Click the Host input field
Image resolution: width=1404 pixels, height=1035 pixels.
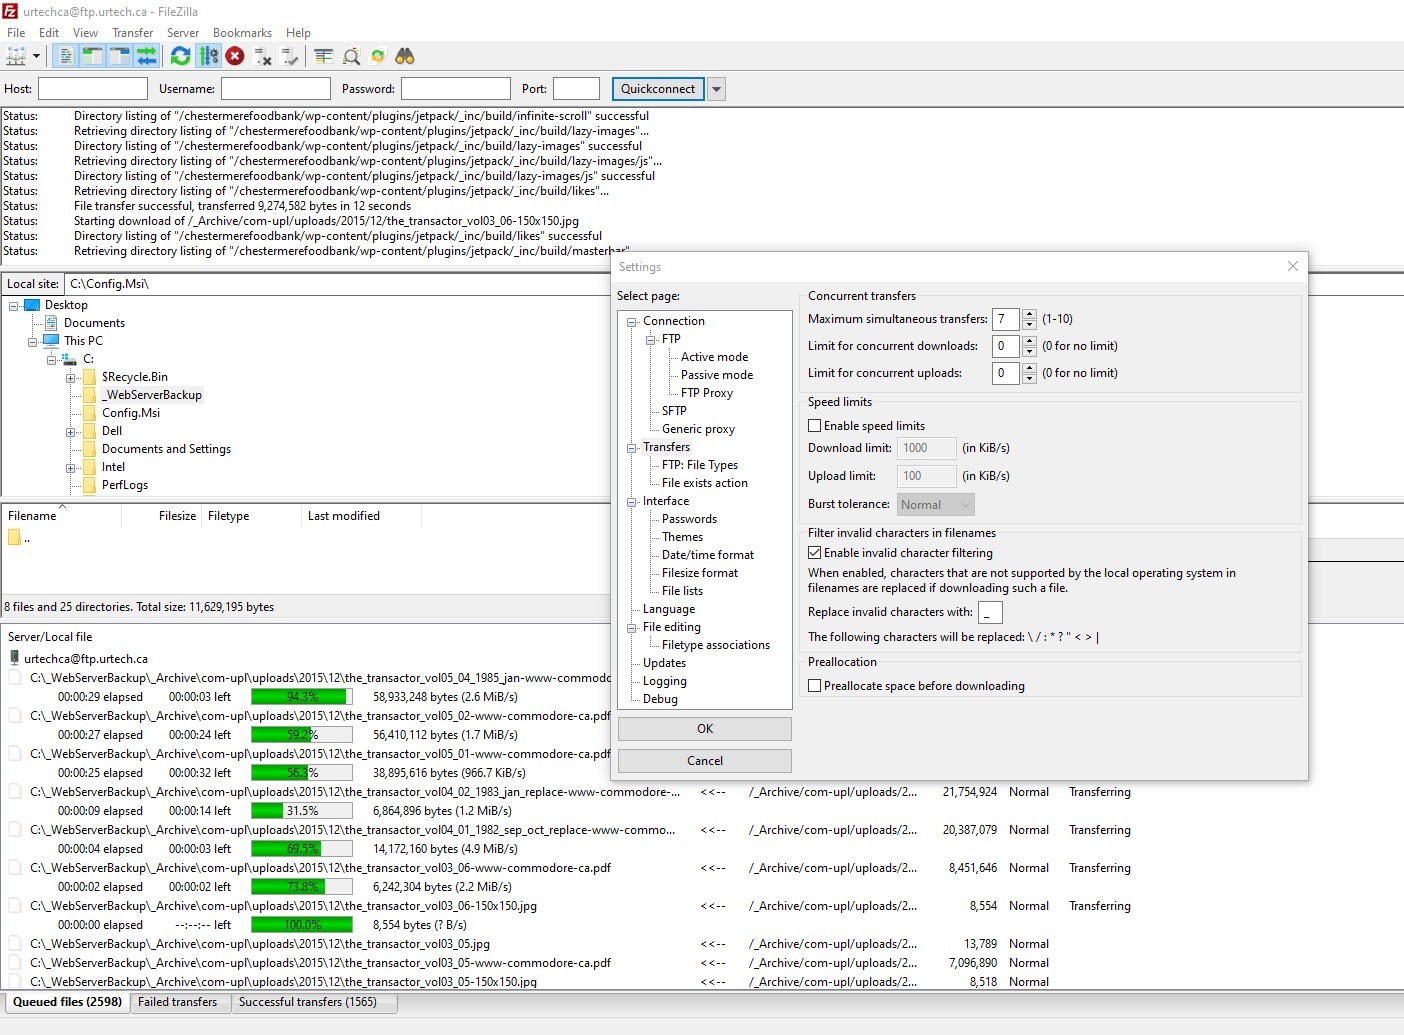92,88
